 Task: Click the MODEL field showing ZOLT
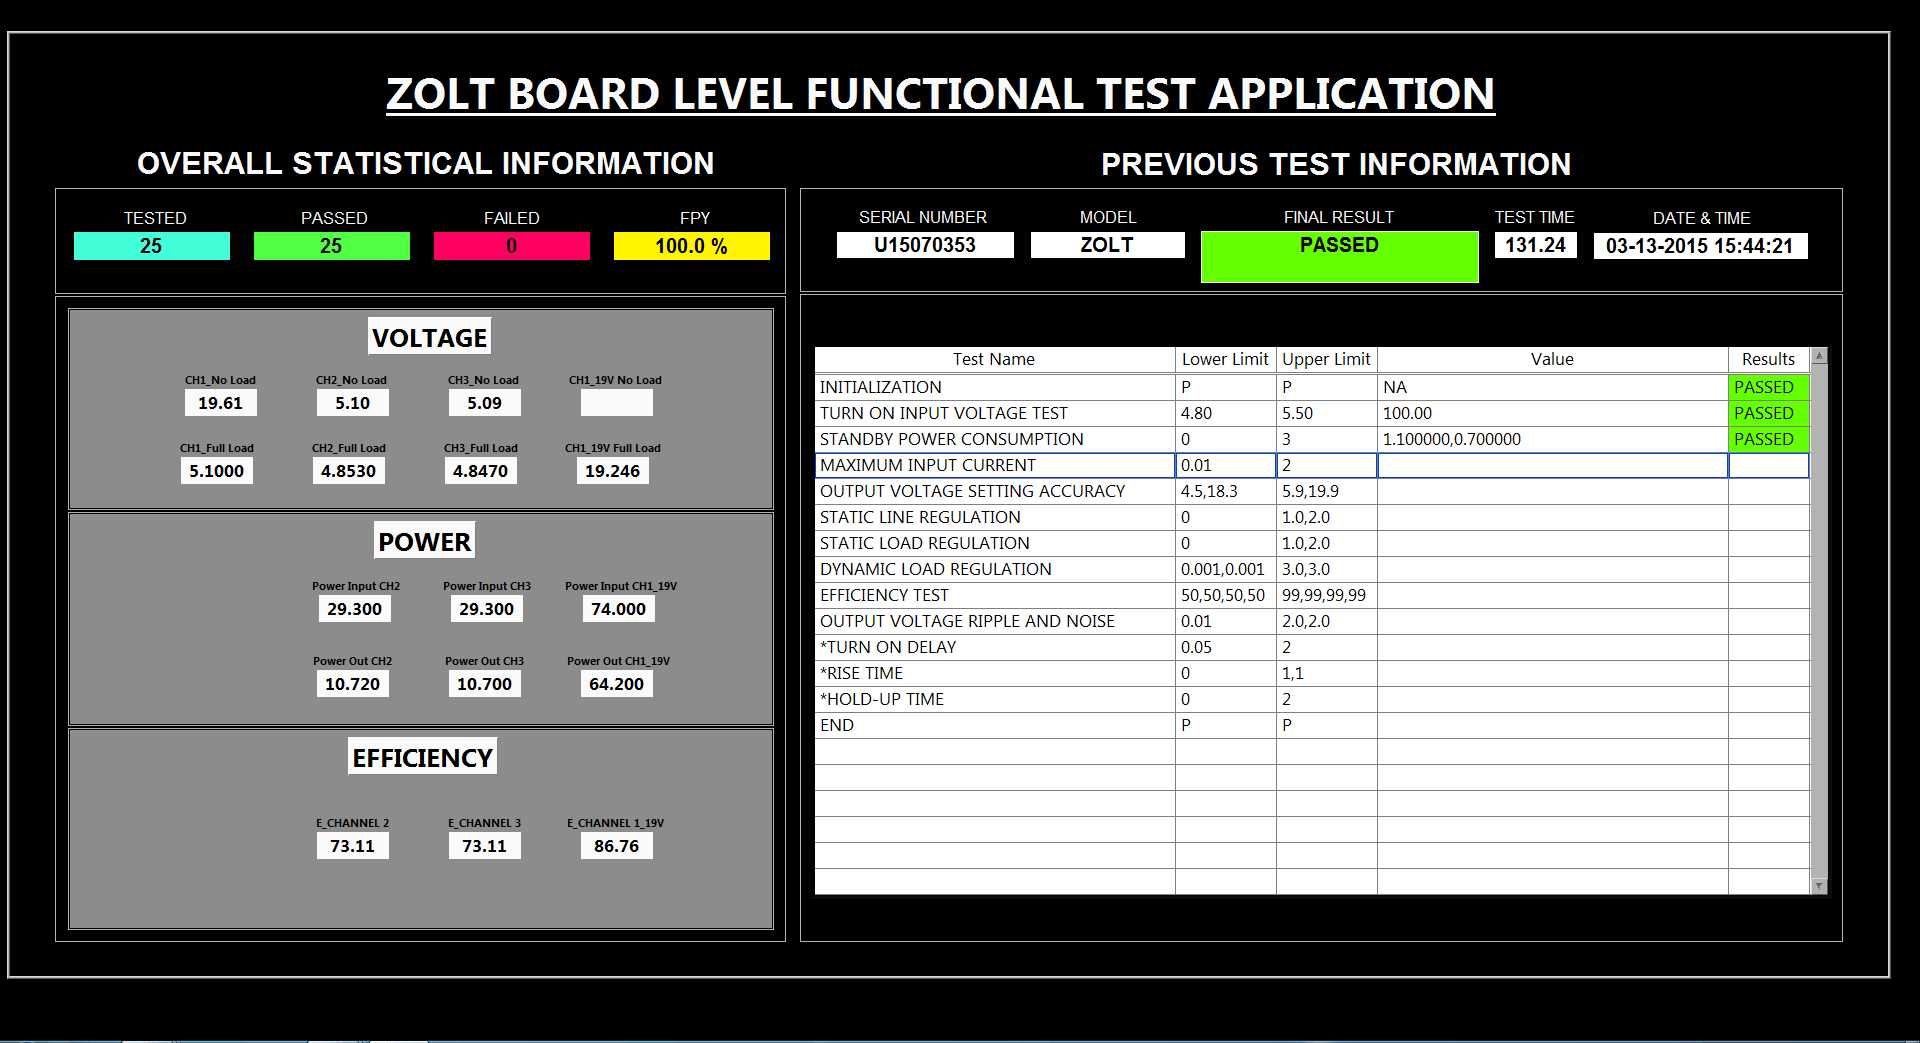[x=1108, y=245]
